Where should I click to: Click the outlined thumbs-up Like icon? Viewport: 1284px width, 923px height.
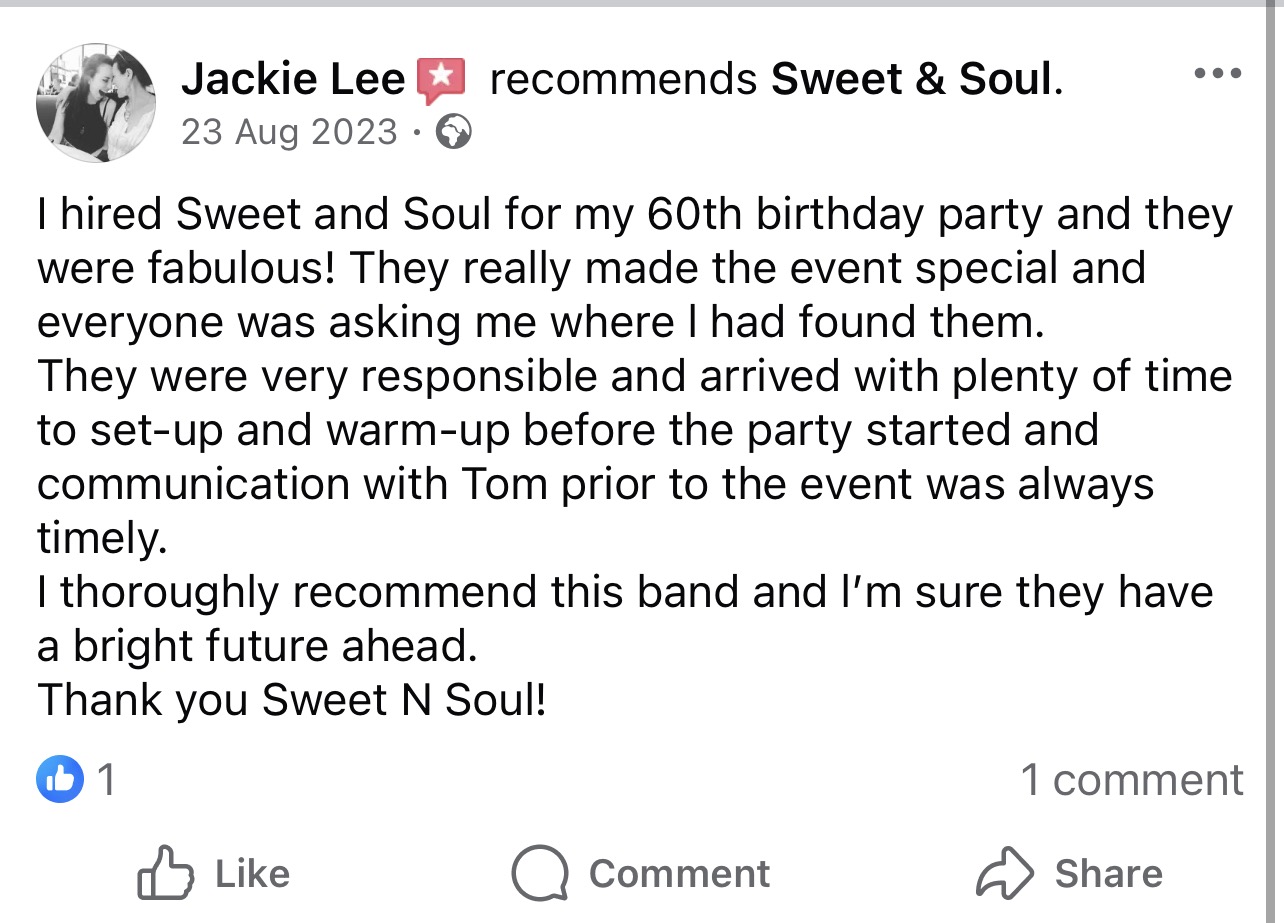[165, 874]
